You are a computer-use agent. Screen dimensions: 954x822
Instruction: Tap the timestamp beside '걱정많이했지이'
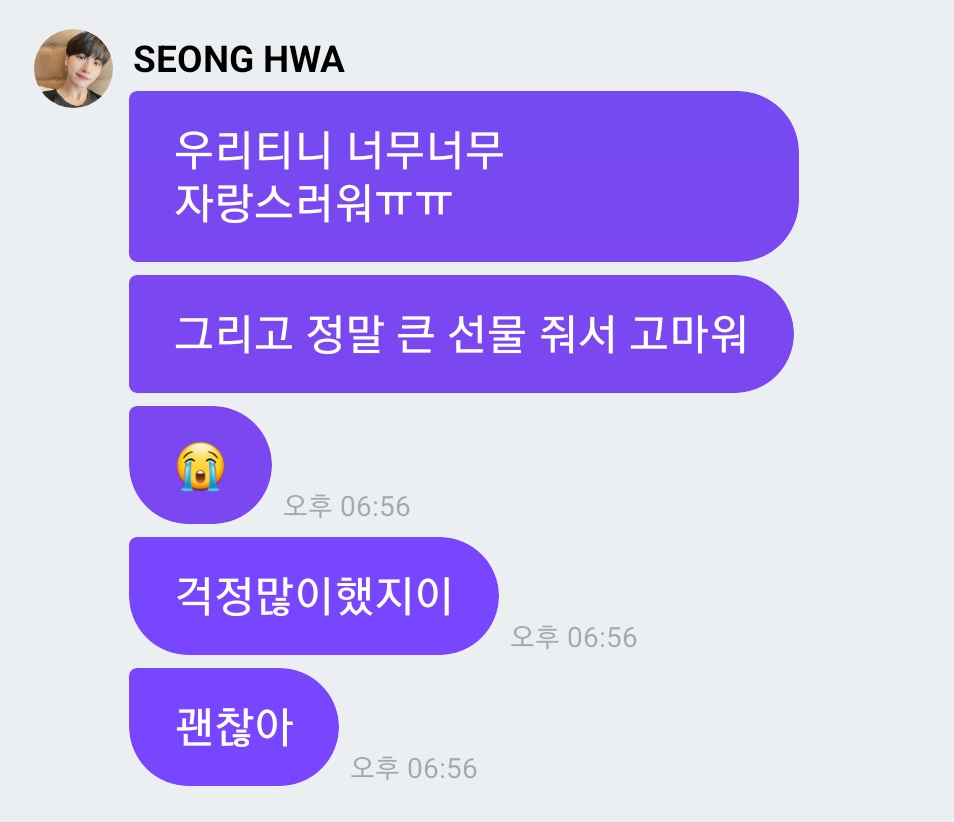574,637
